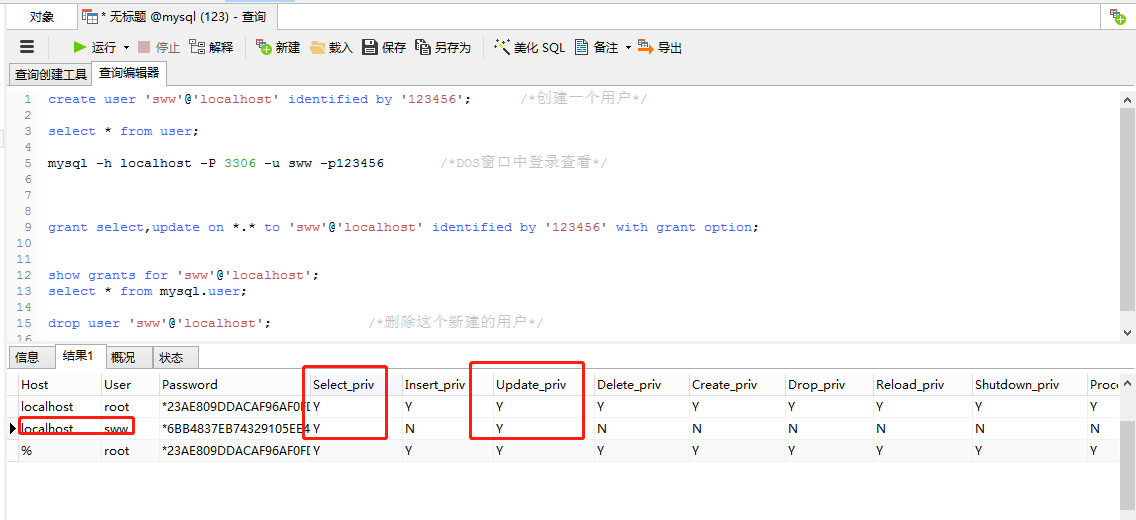The image size is (1136, 520).
Task: Click the show grants for line
Action: (183, 275)
